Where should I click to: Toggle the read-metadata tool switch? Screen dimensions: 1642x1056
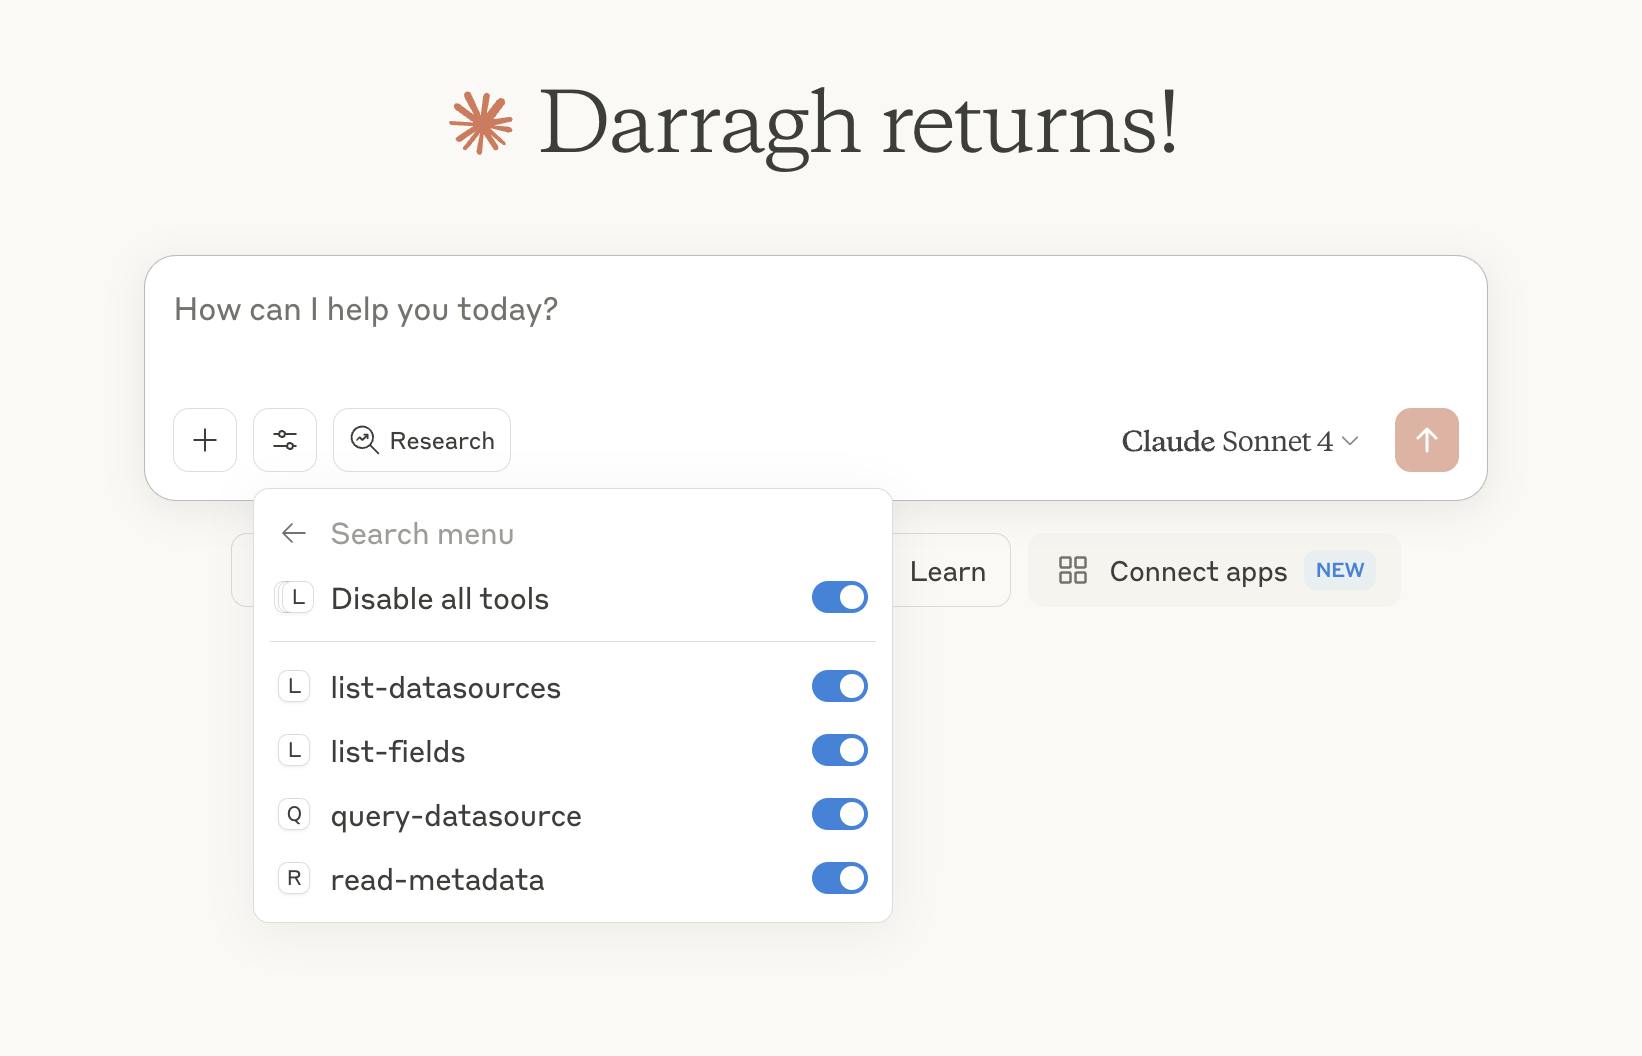coord(839,879)
